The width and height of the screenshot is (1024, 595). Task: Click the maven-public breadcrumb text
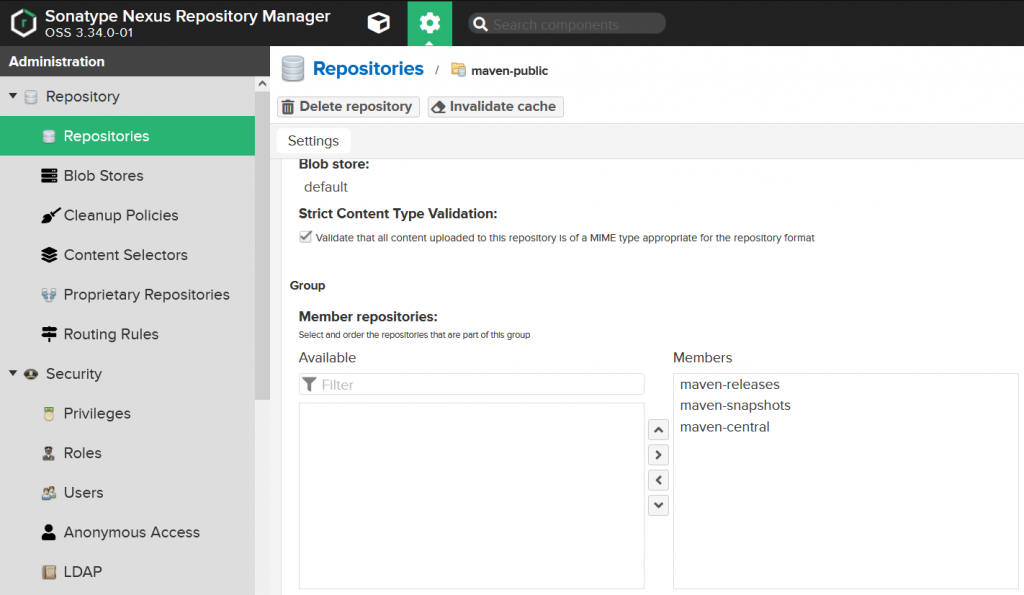tap(509, 71)
